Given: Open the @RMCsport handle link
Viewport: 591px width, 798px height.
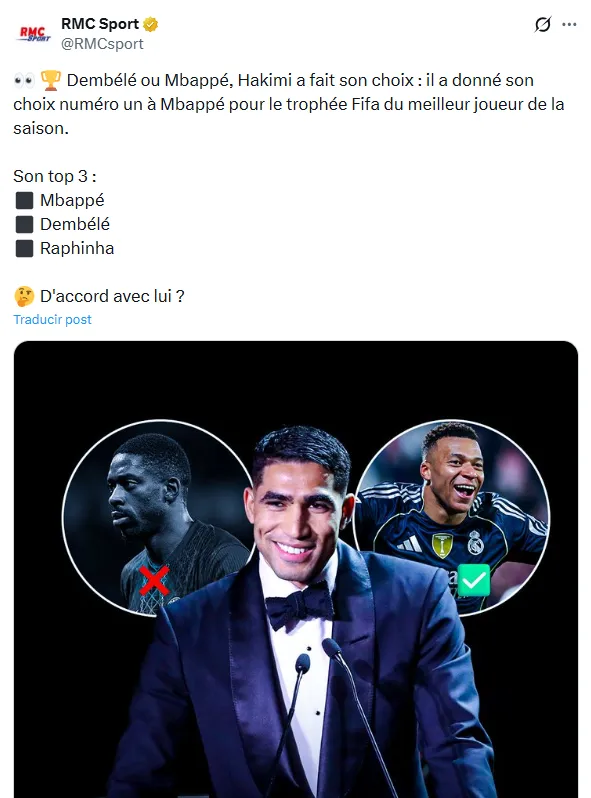Looking at the screenshot, I should pyautogui.click(x=102, y=44).
